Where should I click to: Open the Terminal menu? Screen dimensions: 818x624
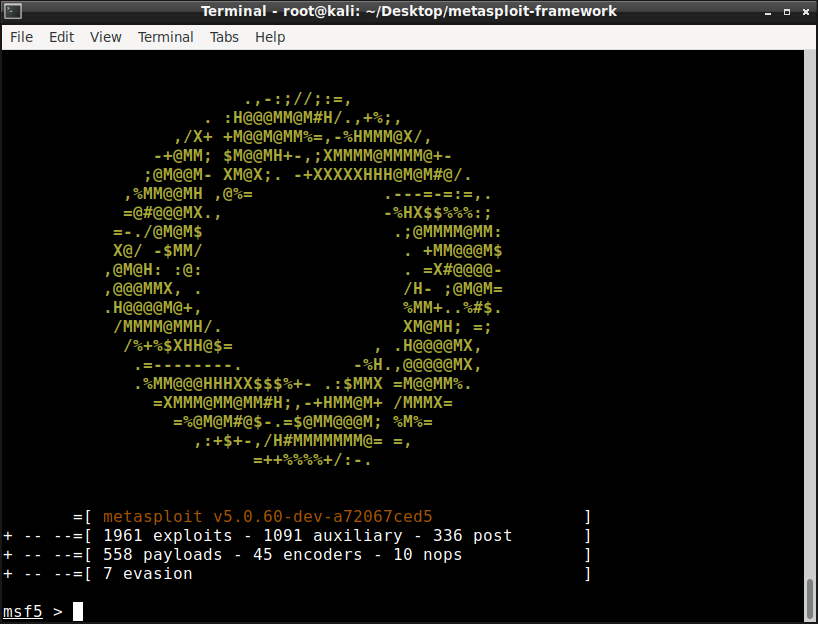coord(165,37)
